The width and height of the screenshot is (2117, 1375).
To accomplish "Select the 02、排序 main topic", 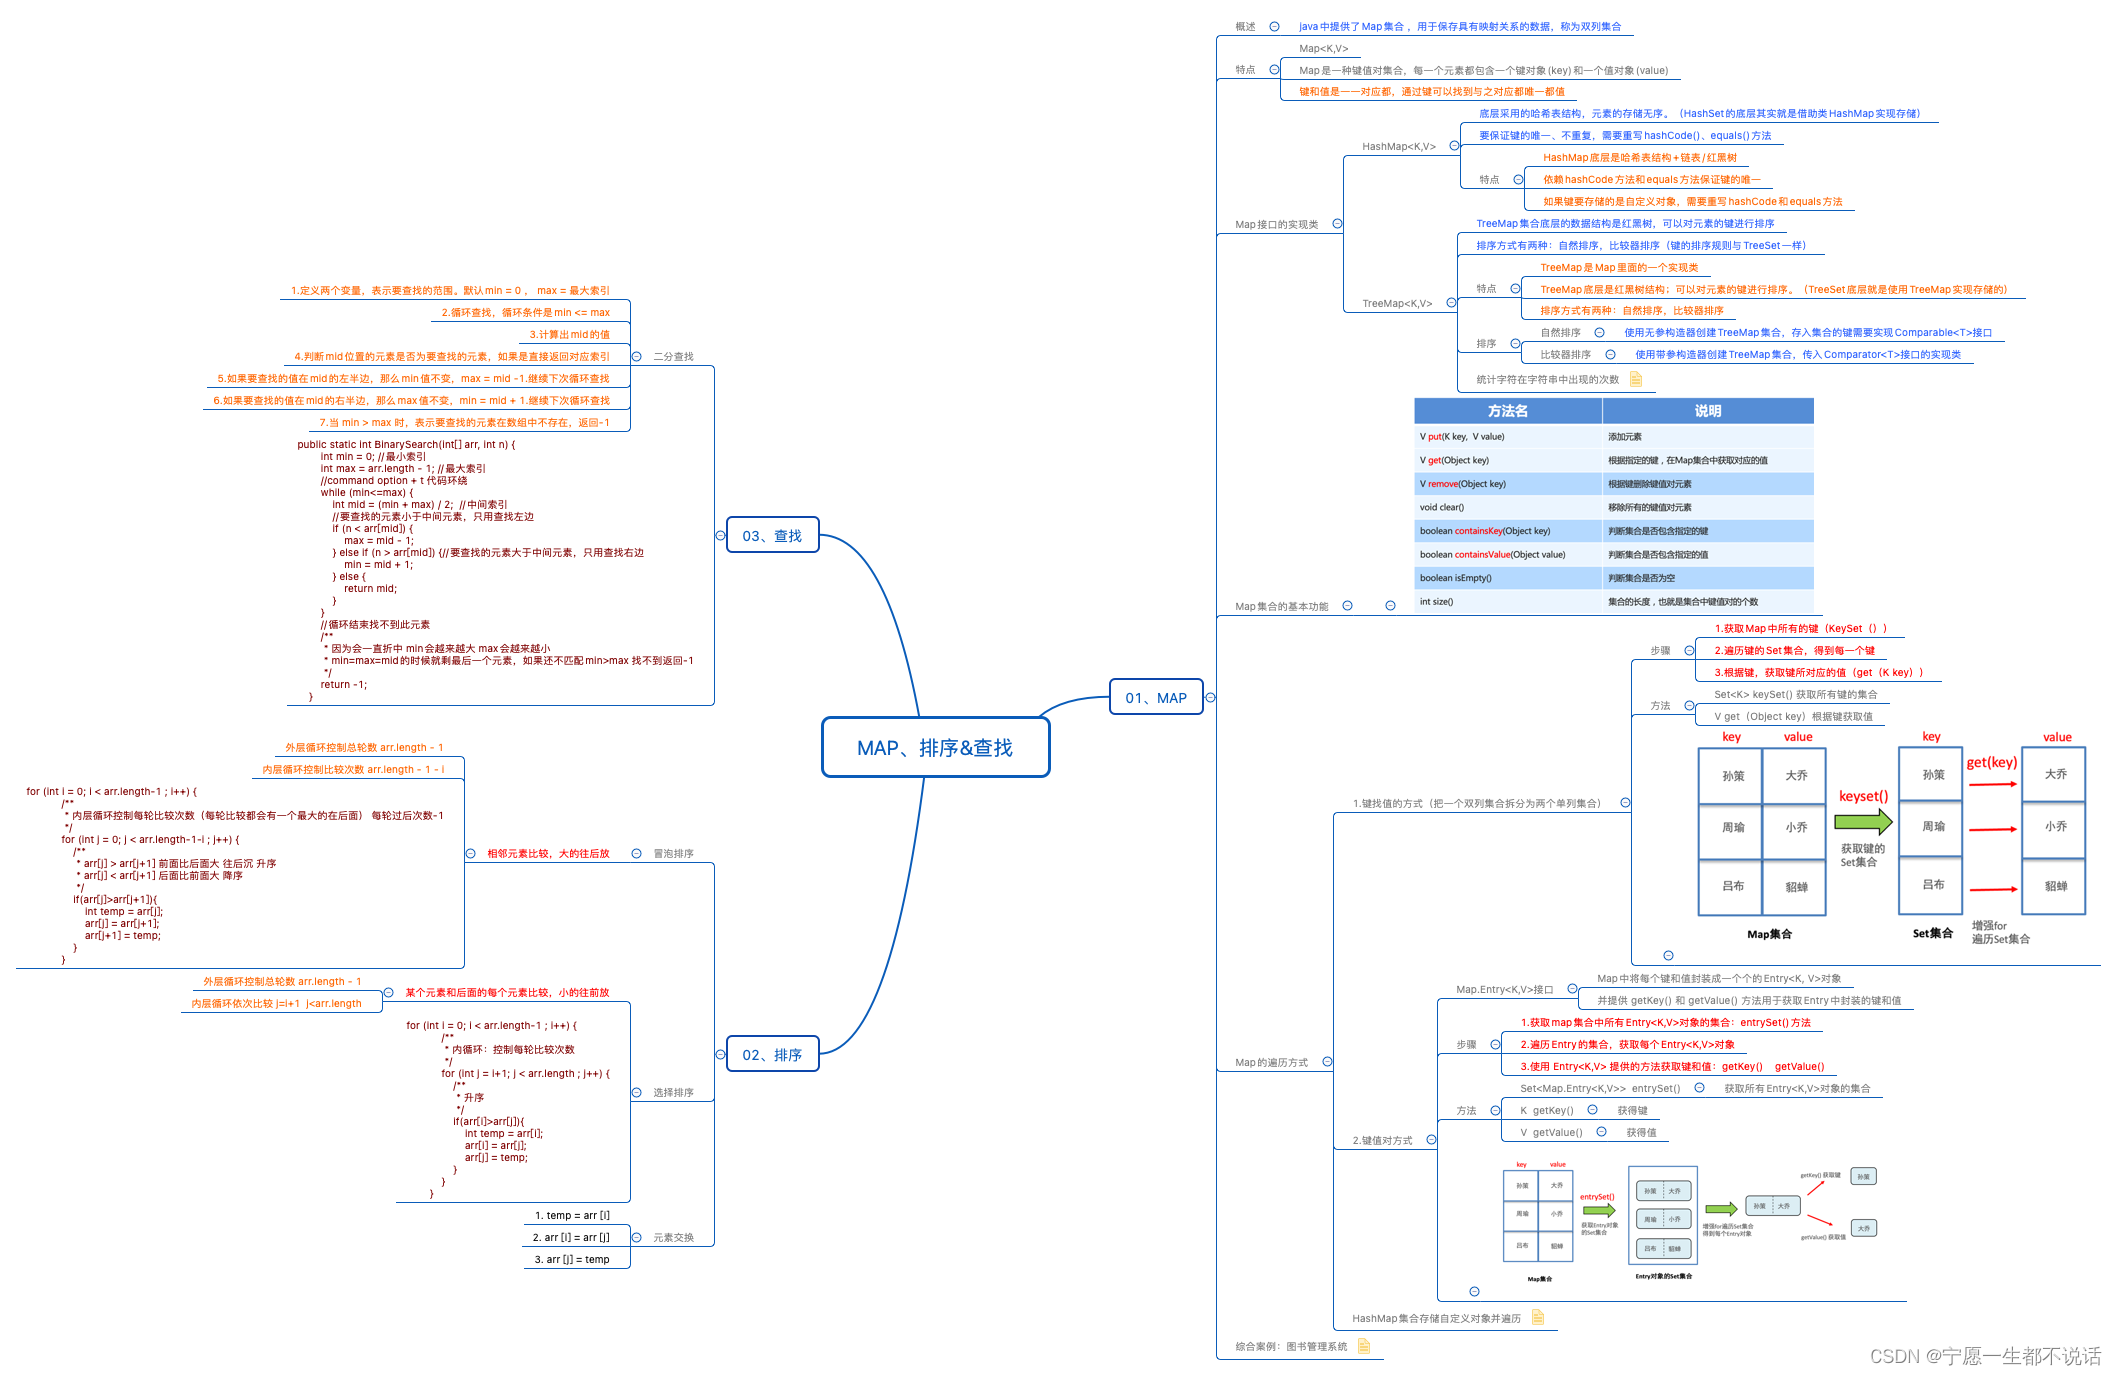I will [x=772, y=1054].
